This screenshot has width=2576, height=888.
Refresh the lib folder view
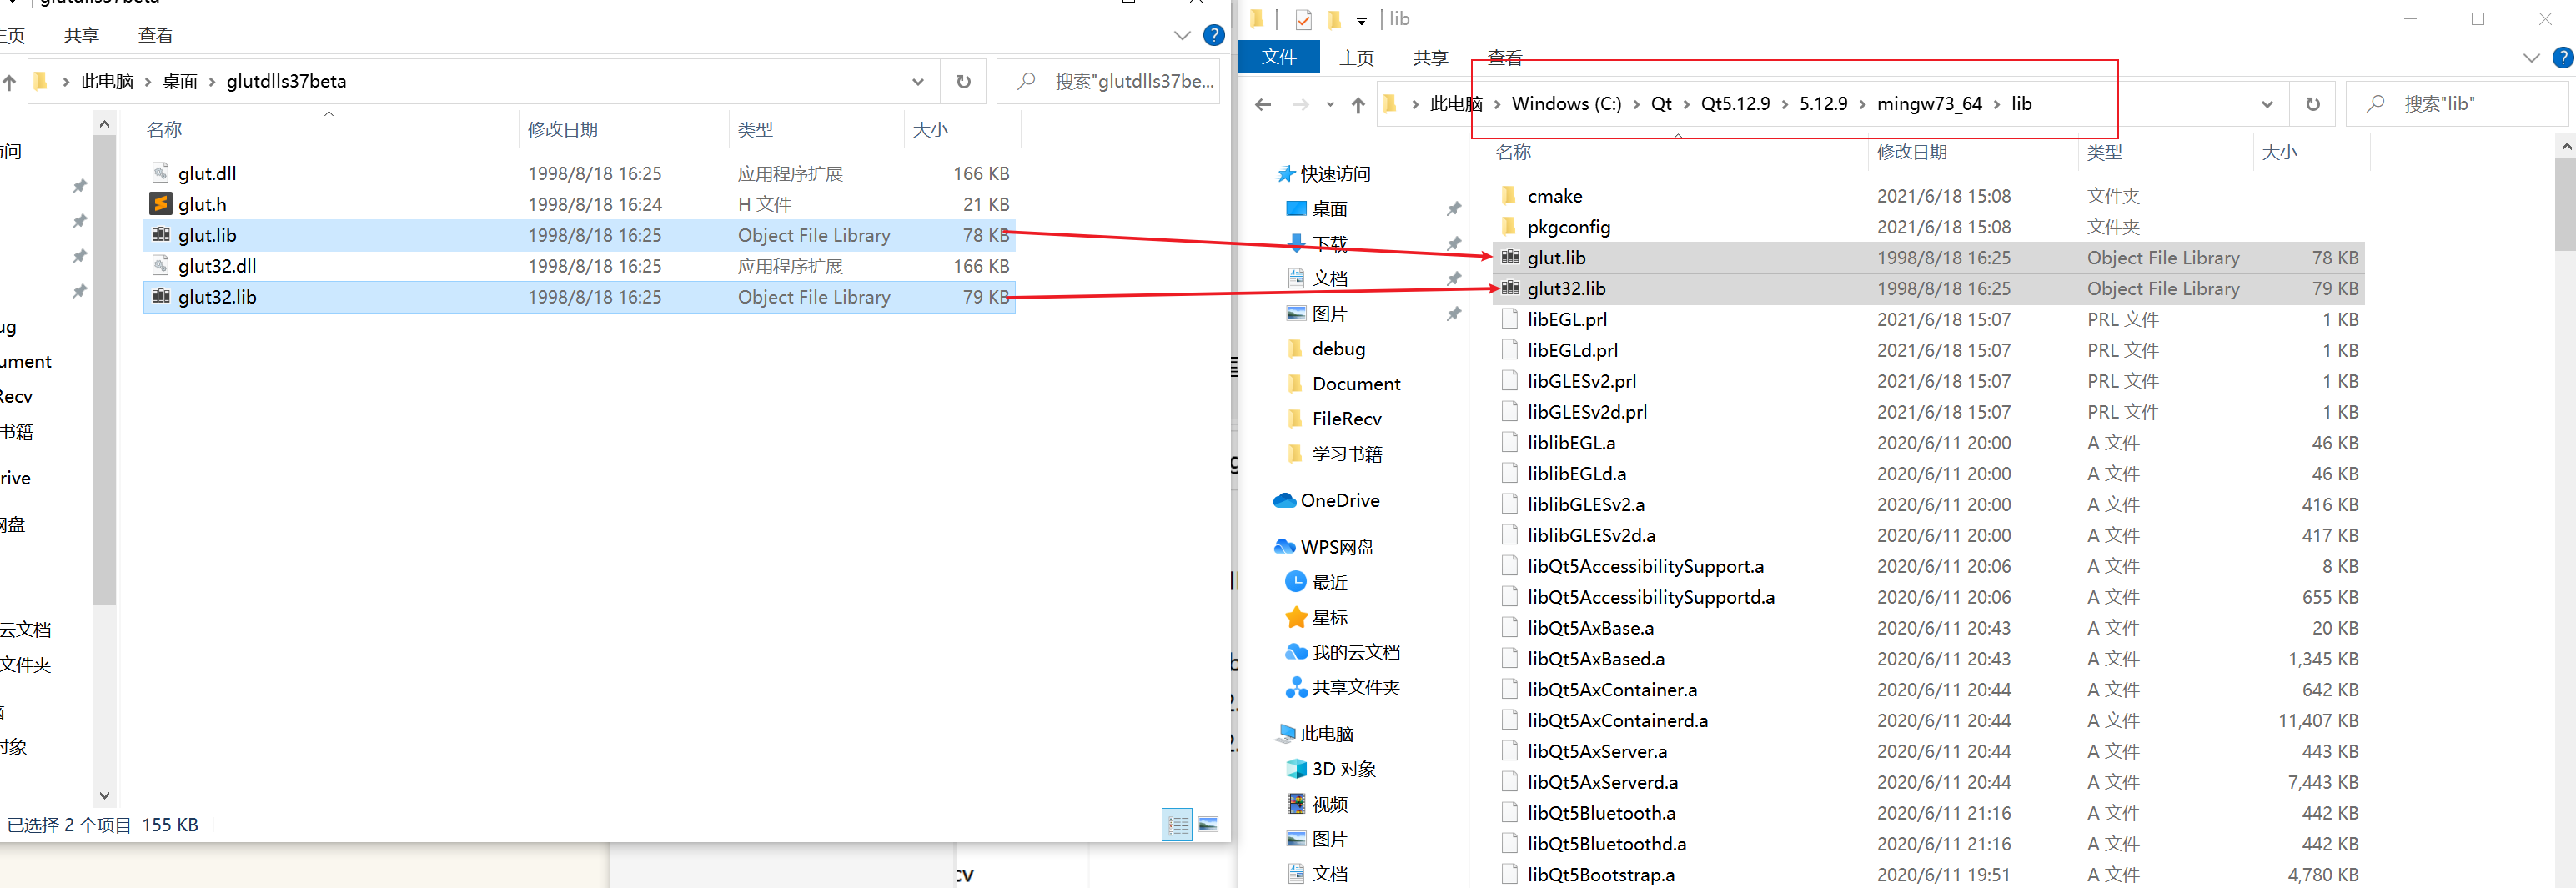coord(2313,103)
